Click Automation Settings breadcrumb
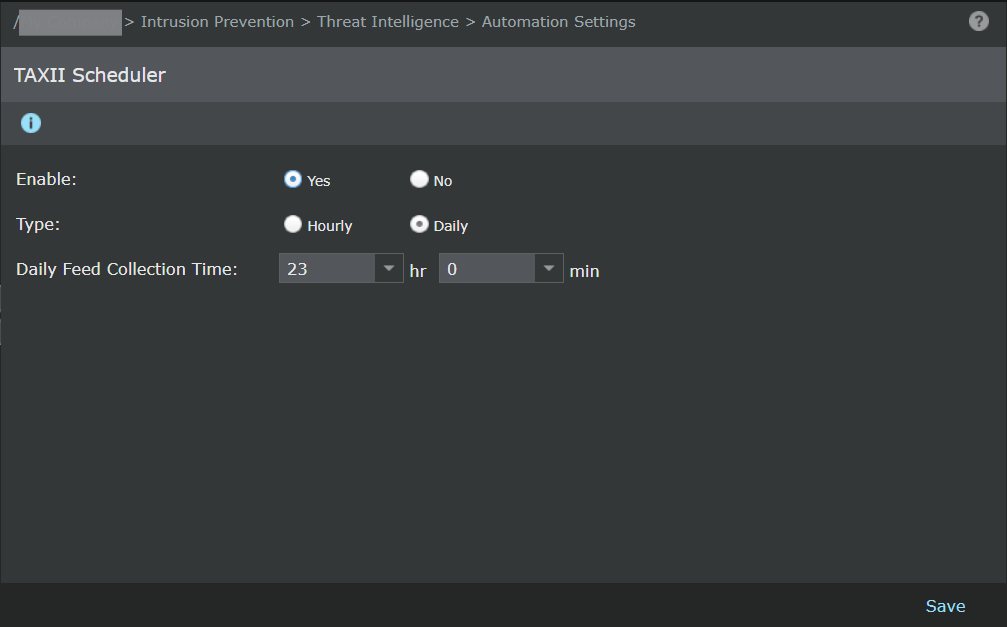This screenshot has height=627, width=1007. pyautogui.click(x=559, y=22)
